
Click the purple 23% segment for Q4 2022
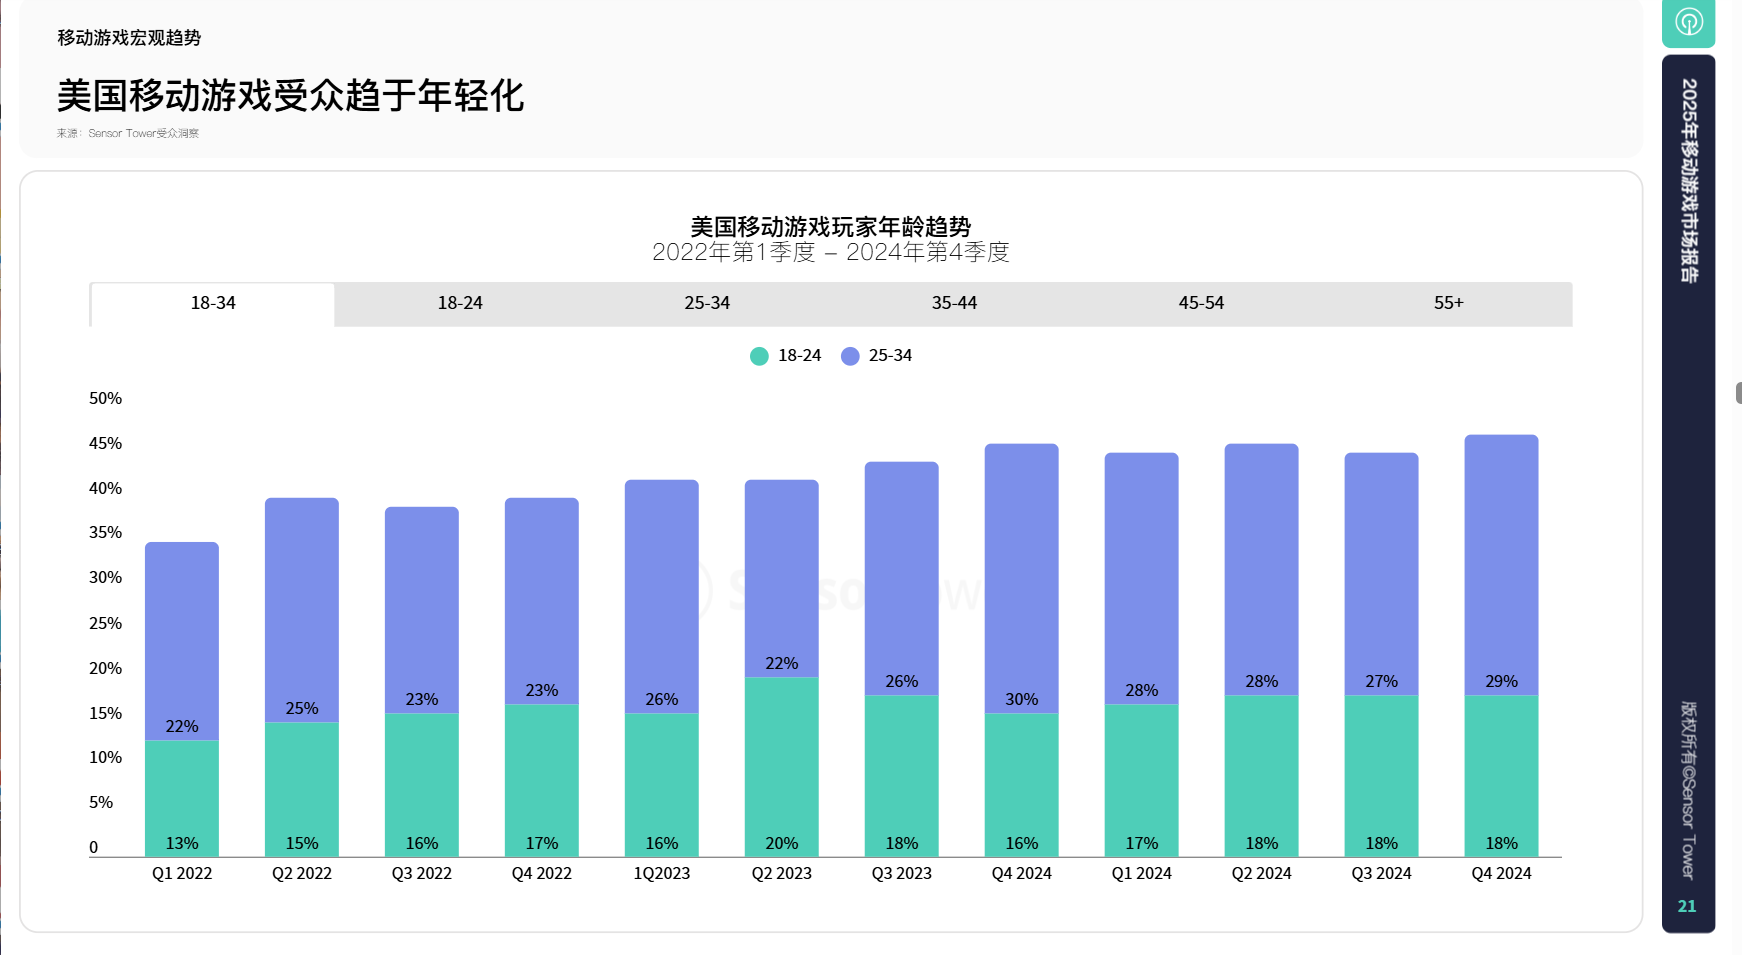pyautogui.click(x=542, y=600)
